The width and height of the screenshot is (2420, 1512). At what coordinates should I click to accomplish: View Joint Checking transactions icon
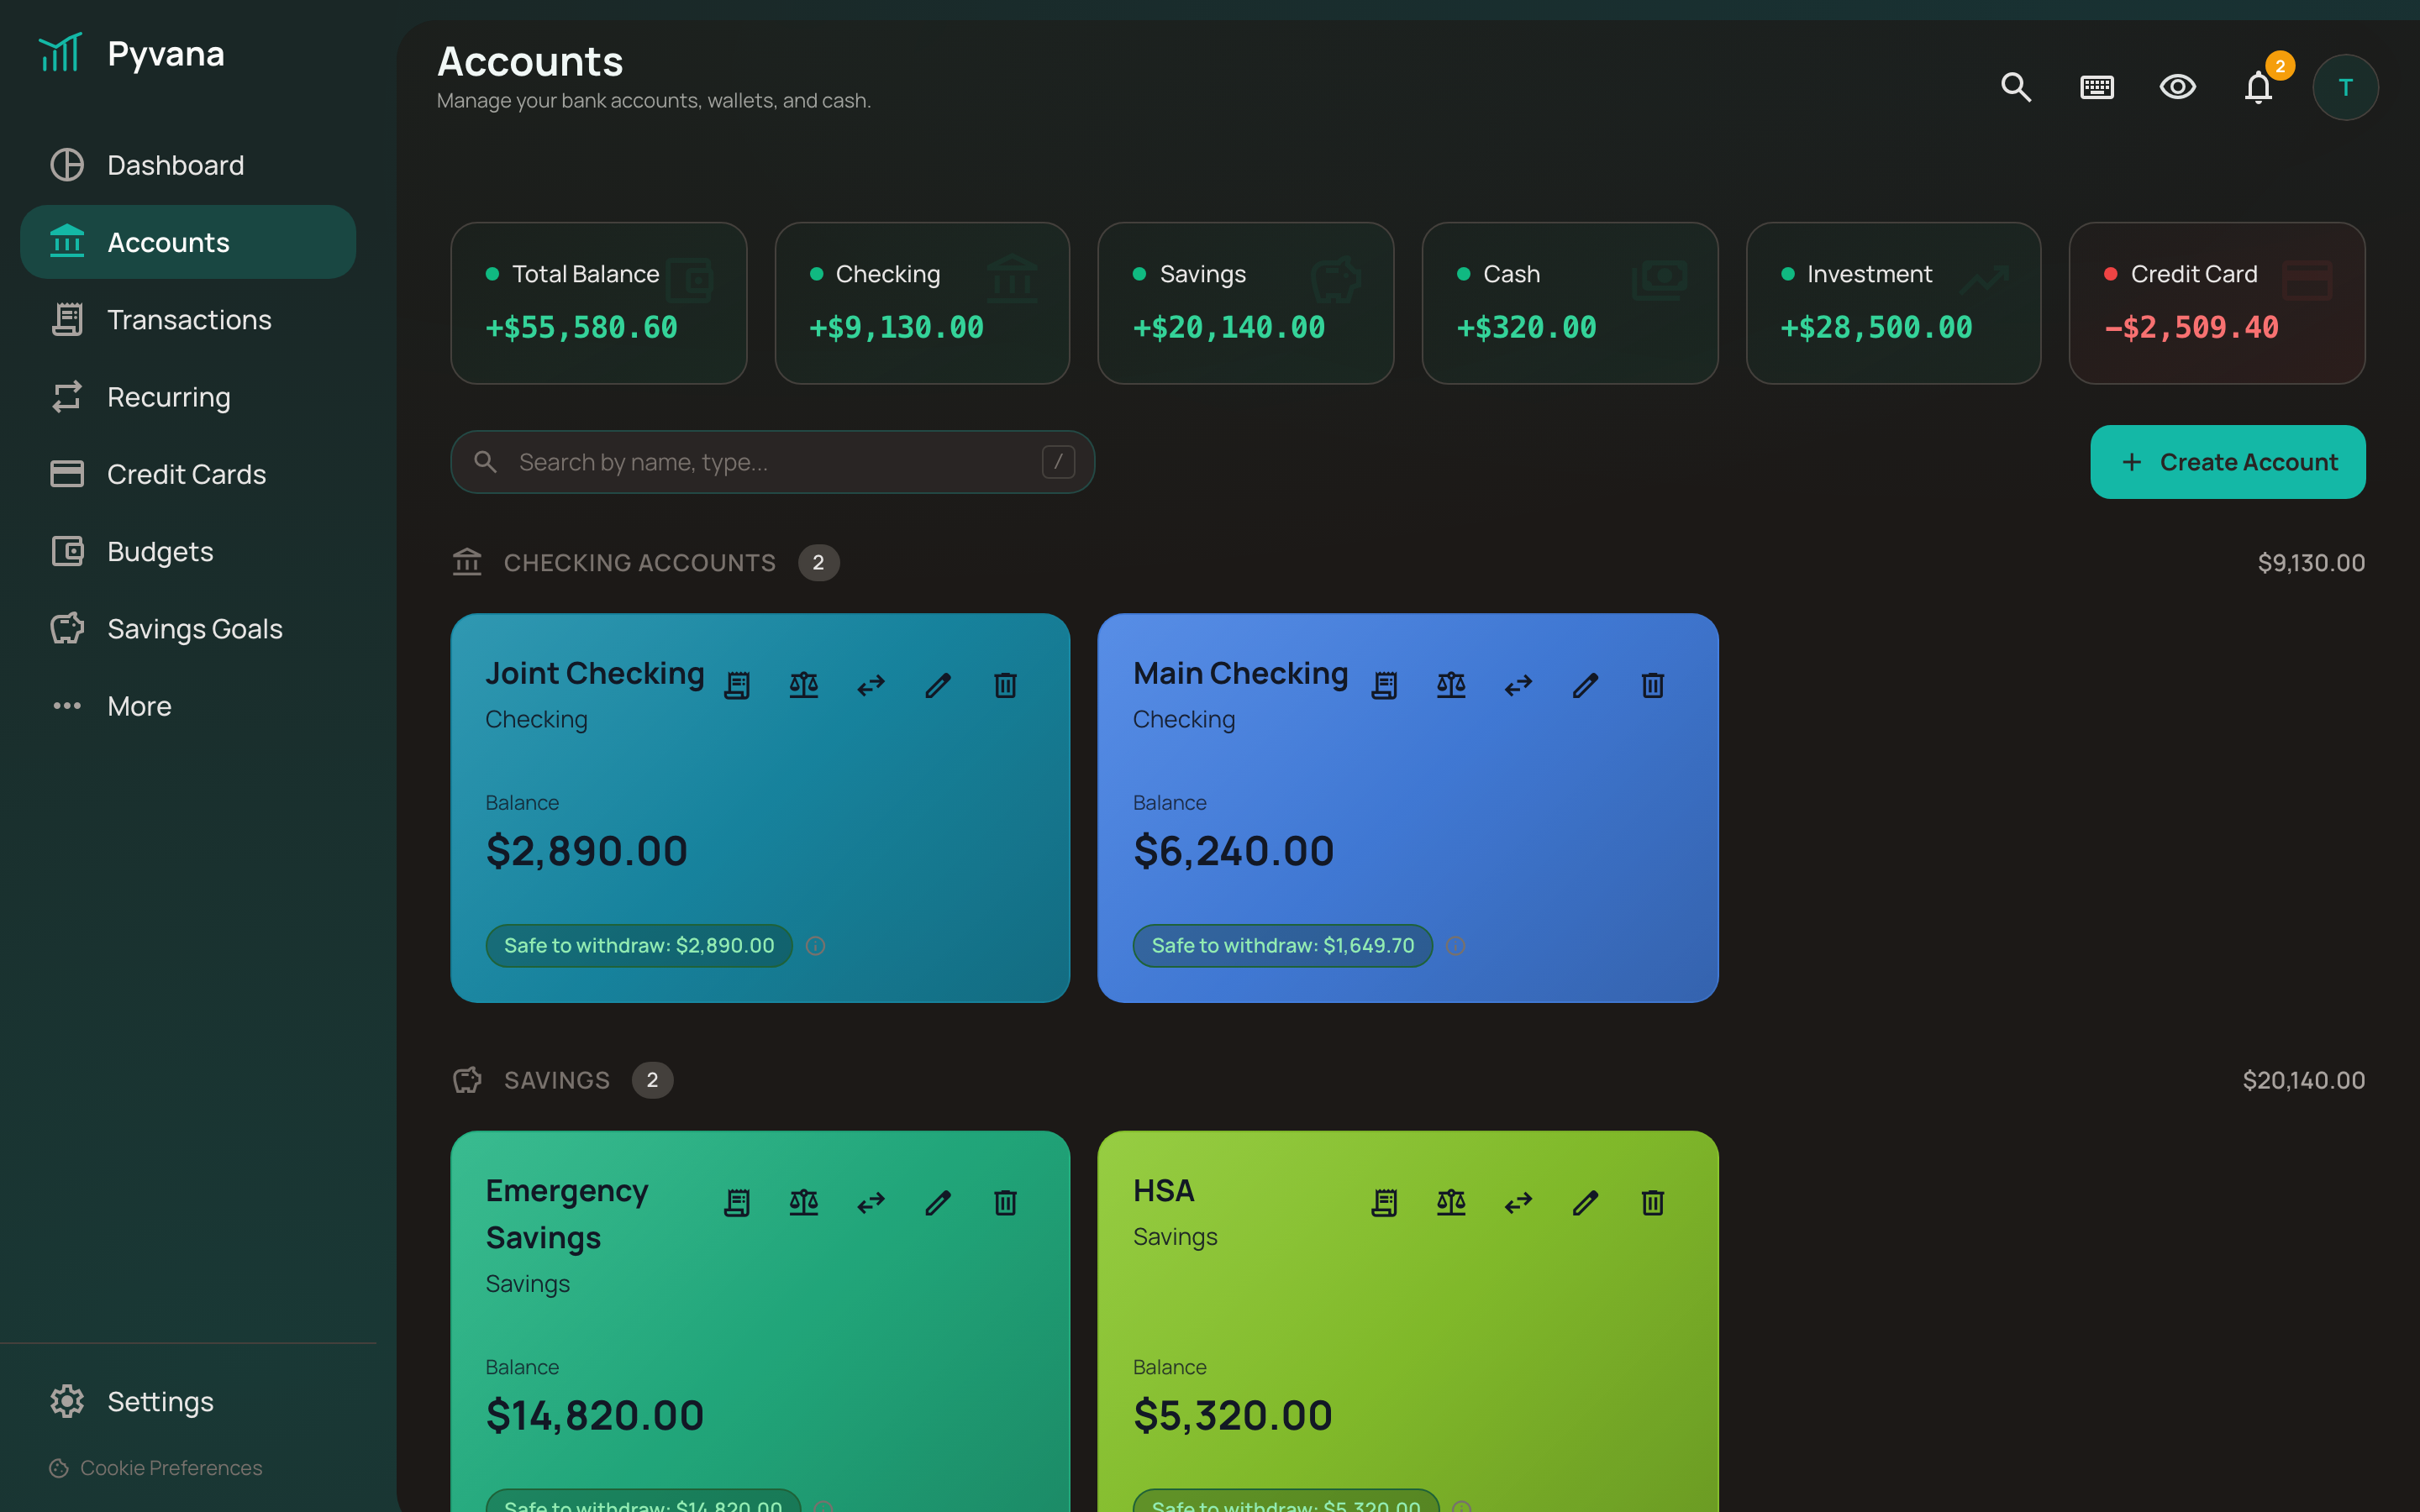[737, 685]
